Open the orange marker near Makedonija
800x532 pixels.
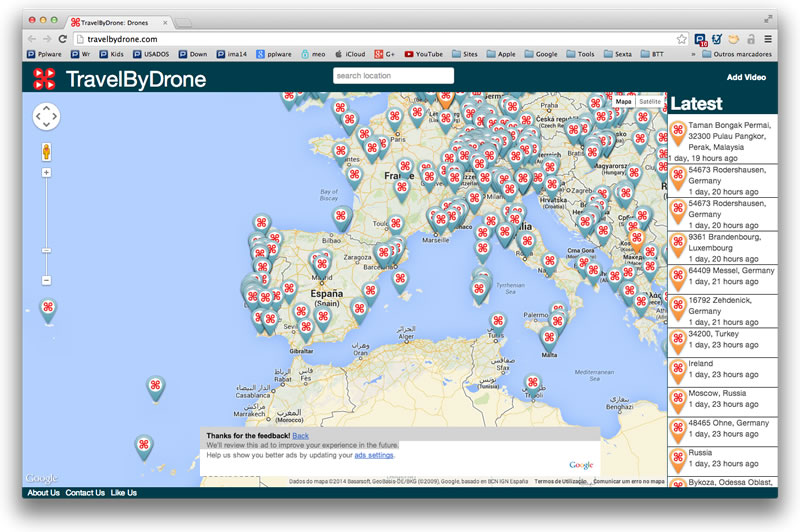636,240
